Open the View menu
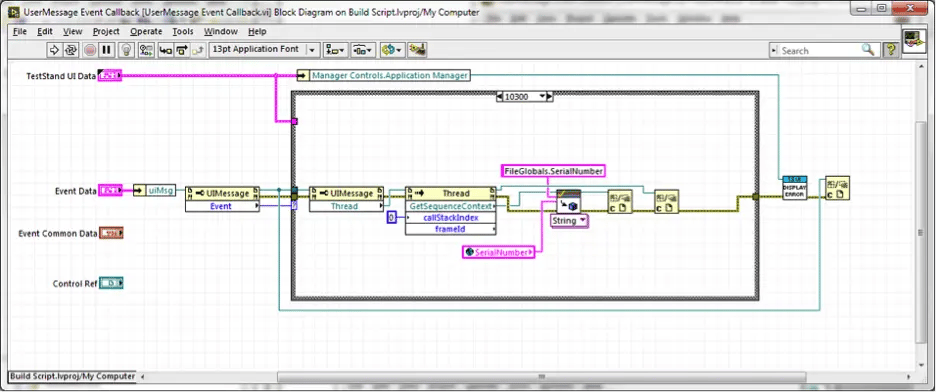The width and height of the screenshot is (936, 392). point(72,32)
